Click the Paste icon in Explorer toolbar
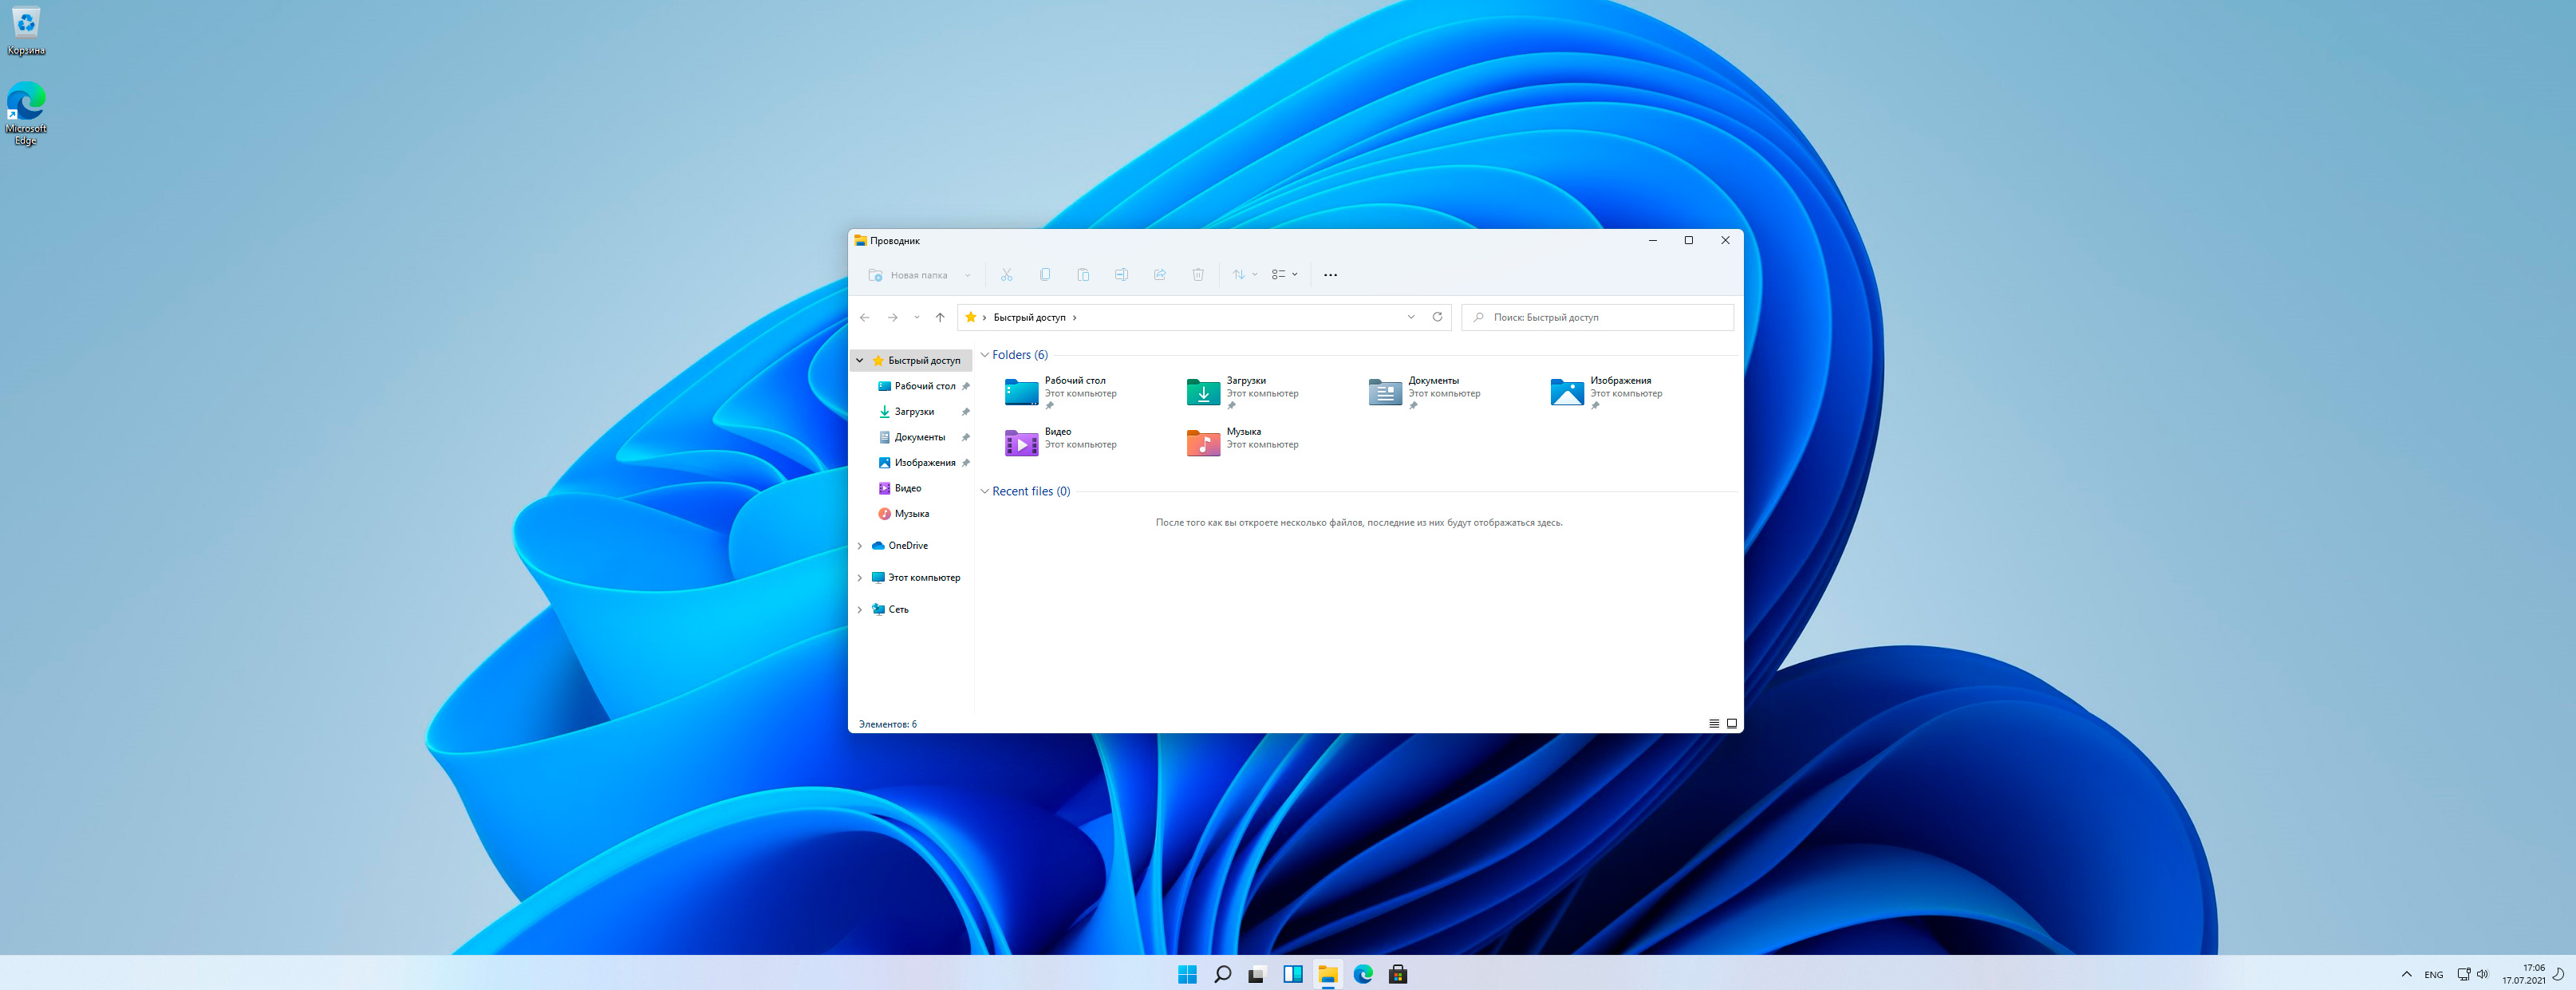The image size is (2576, 990). (1083, 275)
